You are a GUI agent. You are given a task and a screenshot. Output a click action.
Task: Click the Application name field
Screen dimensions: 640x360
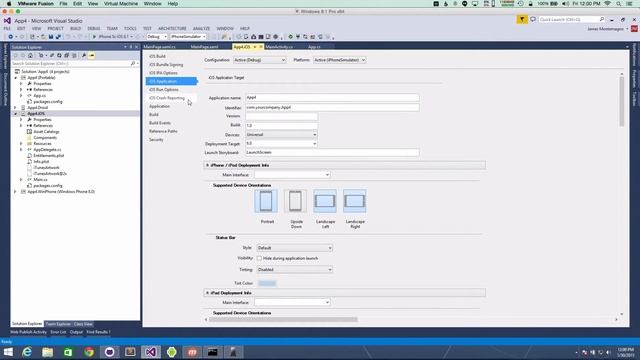[332, 98]
